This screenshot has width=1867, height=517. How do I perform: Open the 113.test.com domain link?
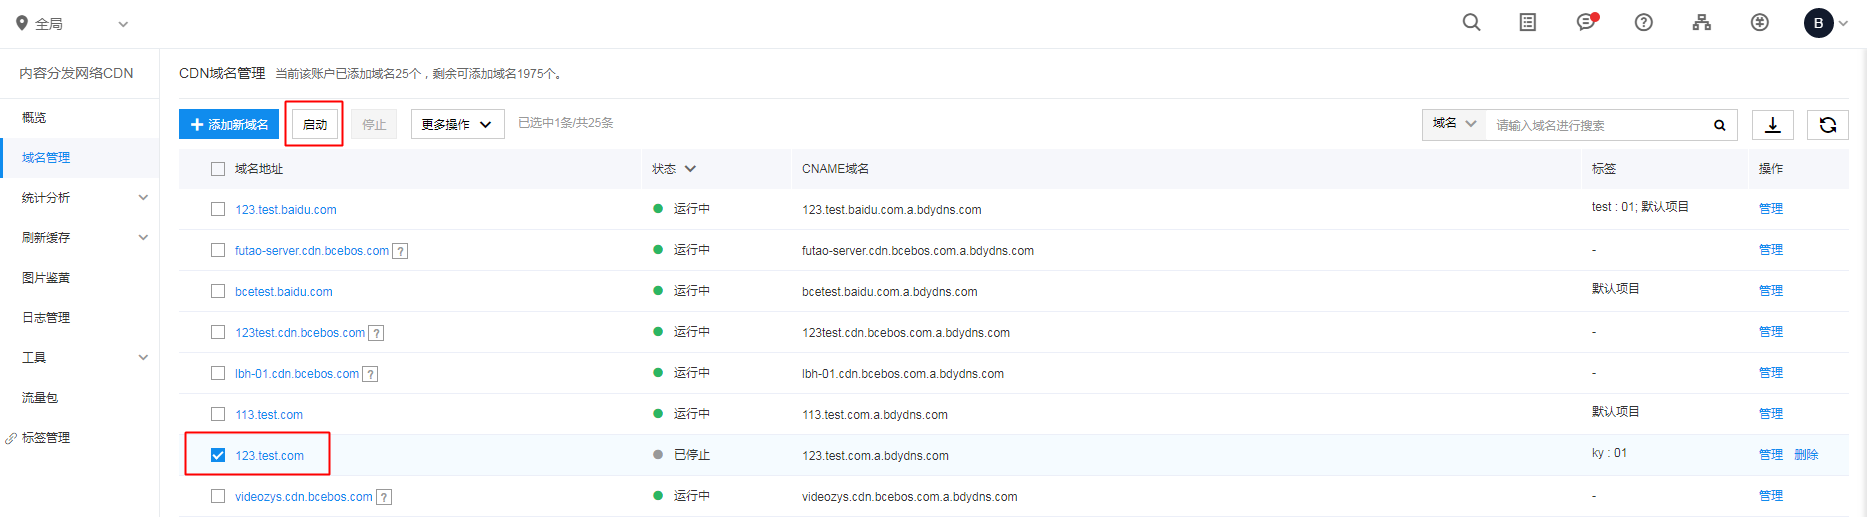269,415
